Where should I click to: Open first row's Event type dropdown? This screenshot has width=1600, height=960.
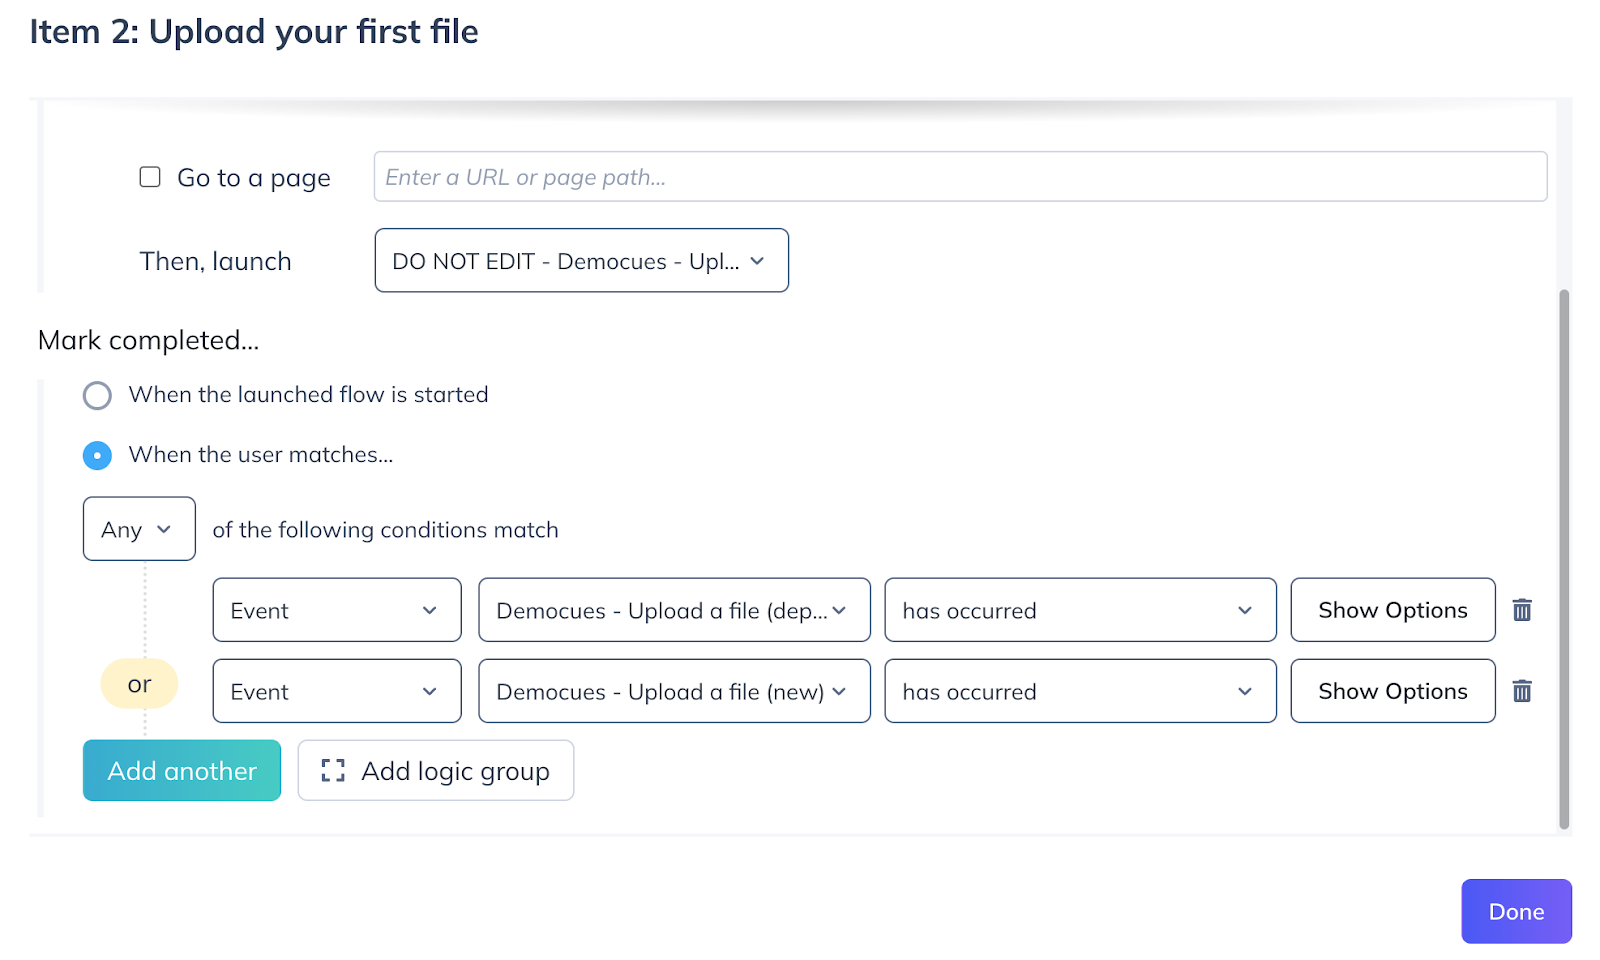[336, 610]
